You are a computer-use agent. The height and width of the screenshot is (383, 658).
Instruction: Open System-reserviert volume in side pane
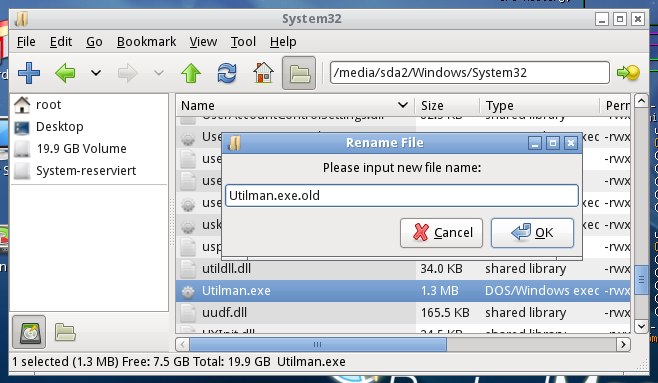coord(89,171)
